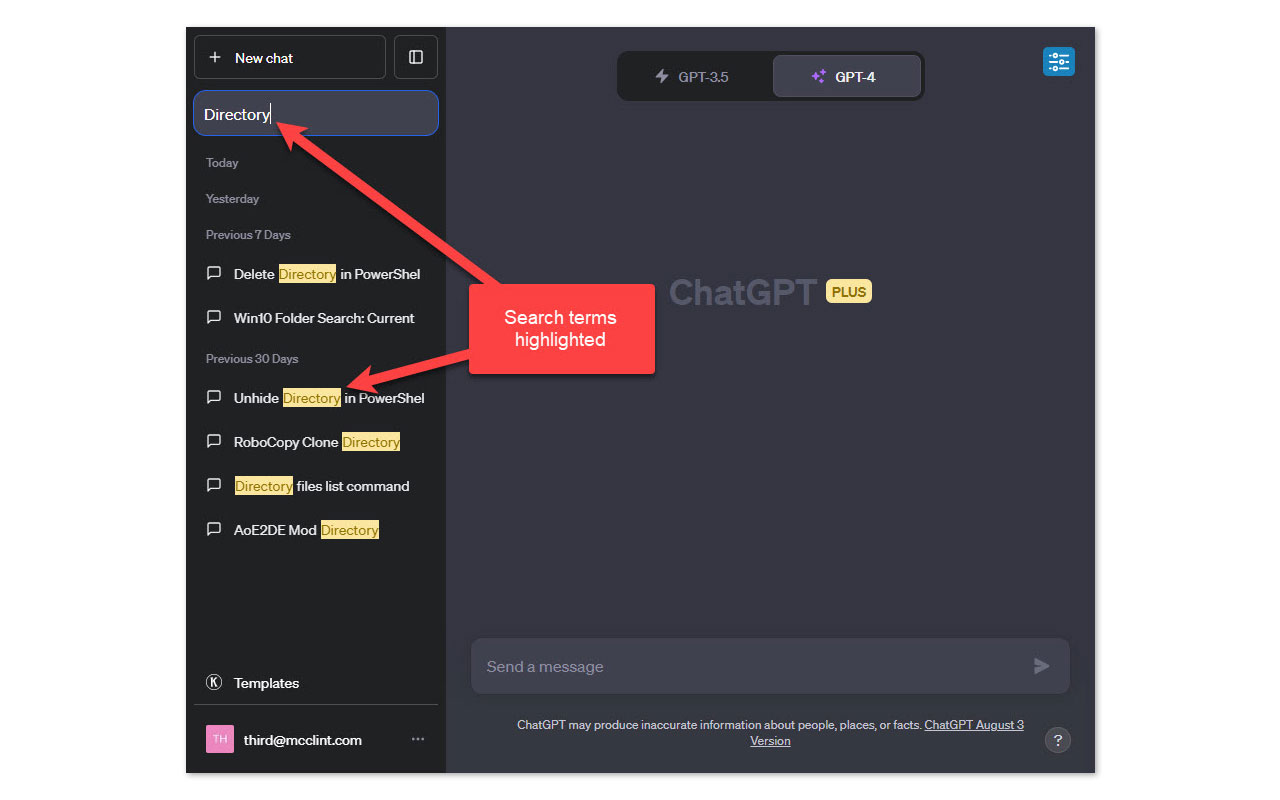Screen dimensions: 1280x800
Task: Click the chat bubble icon beside Delete Directory
Action: pyautogui.click(x=213, y=273)
